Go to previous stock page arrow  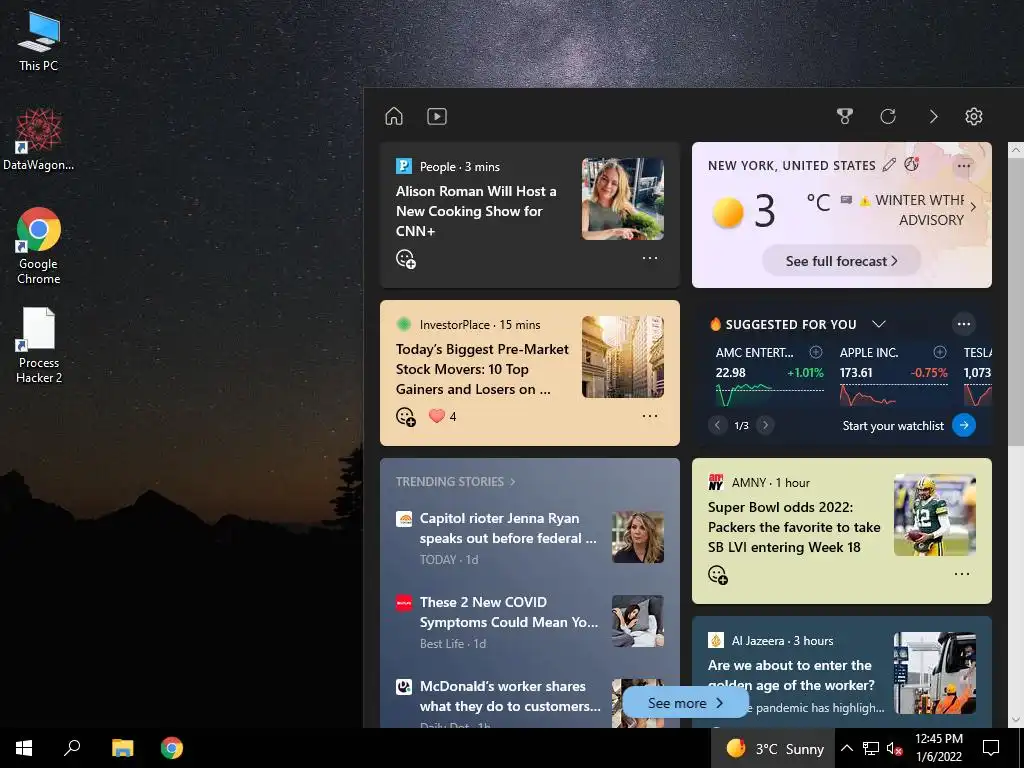tap(717, 425)
